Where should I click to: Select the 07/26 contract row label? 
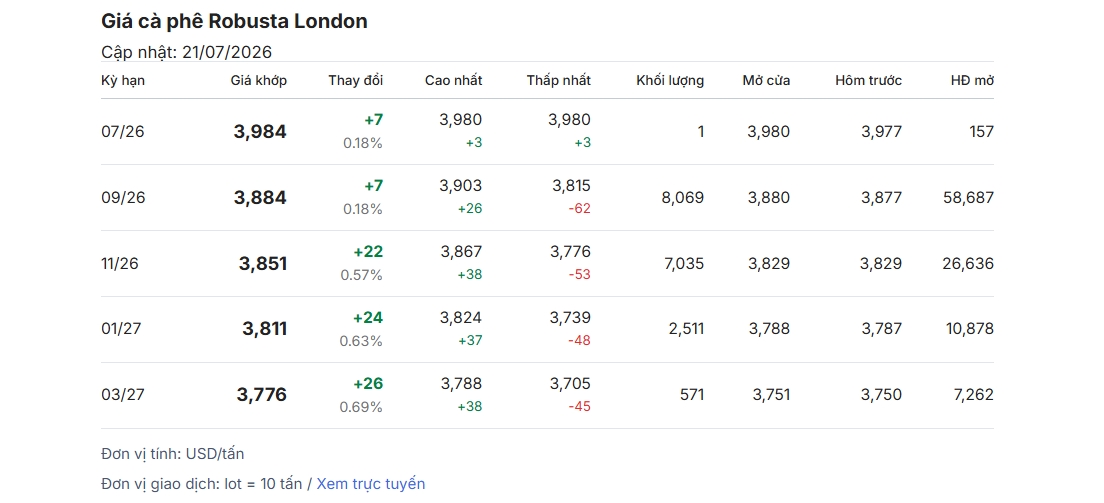pos(123,132)
